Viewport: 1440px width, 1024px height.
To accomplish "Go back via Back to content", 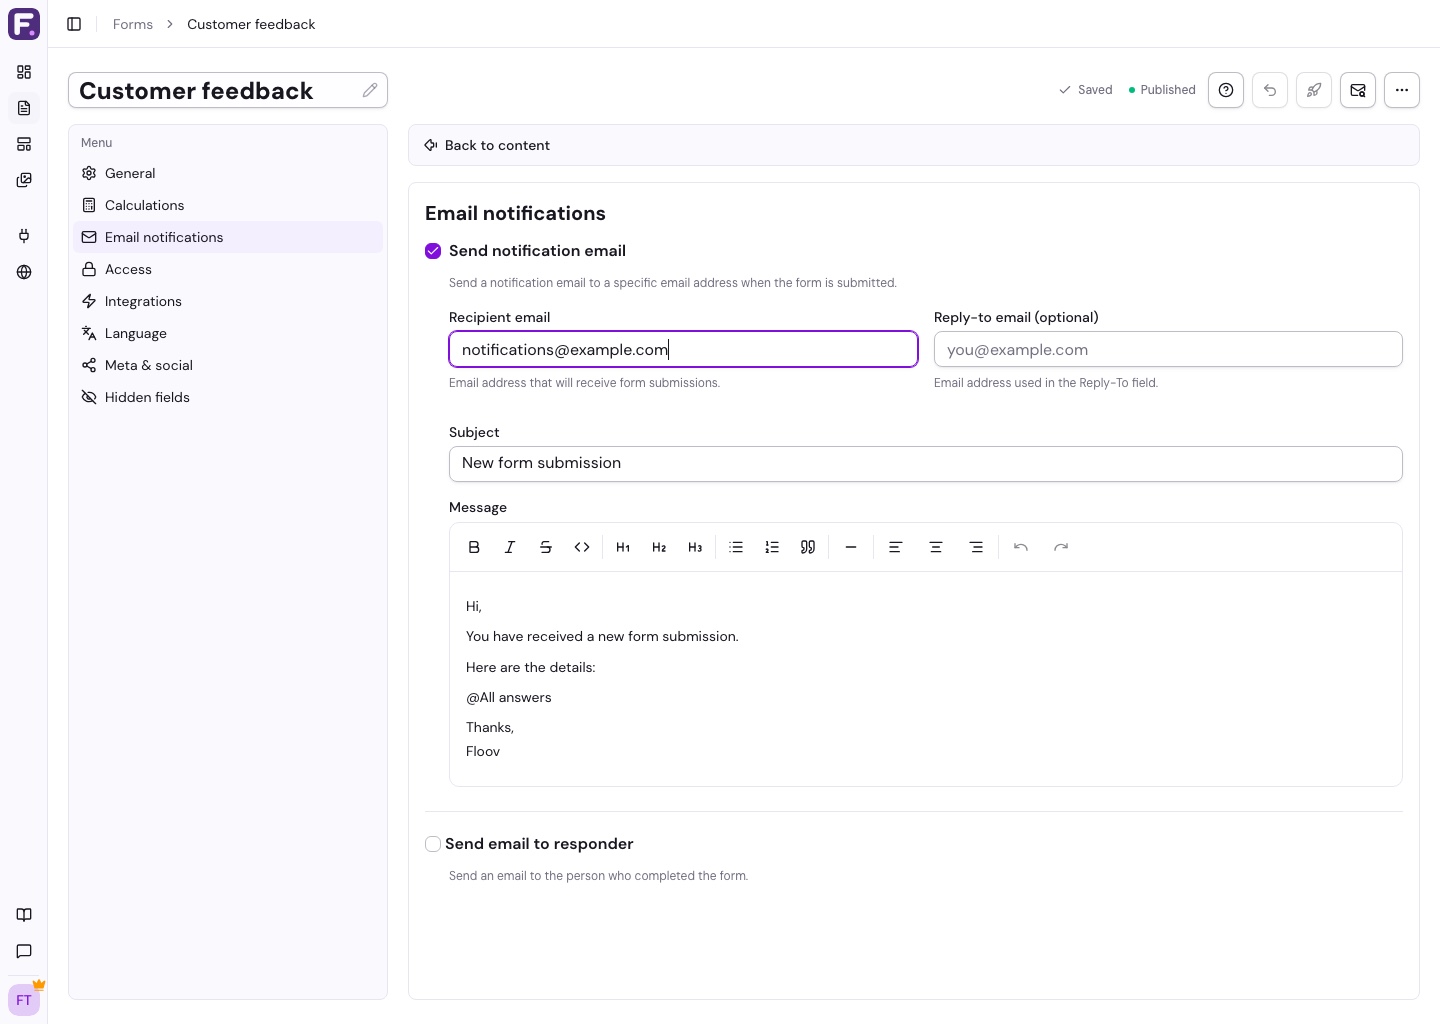I will [487, 145].
